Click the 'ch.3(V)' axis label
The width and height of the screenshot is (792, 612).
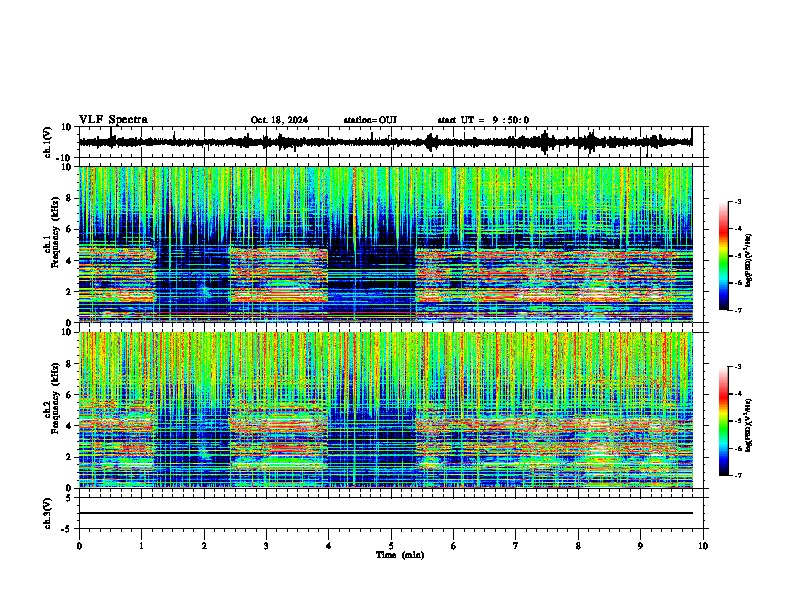48,514
